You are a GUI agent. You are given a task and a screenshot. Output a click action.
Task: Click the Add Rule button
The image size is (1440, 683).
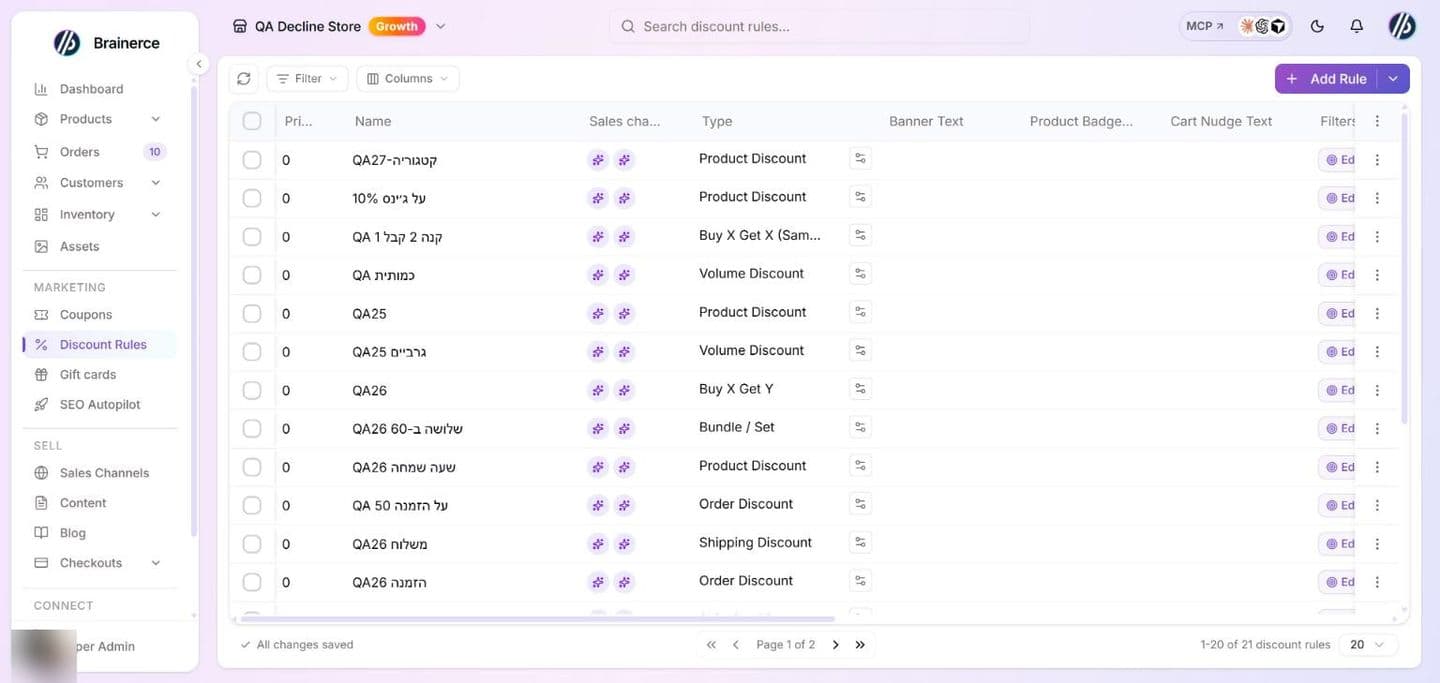(1326, 79)
